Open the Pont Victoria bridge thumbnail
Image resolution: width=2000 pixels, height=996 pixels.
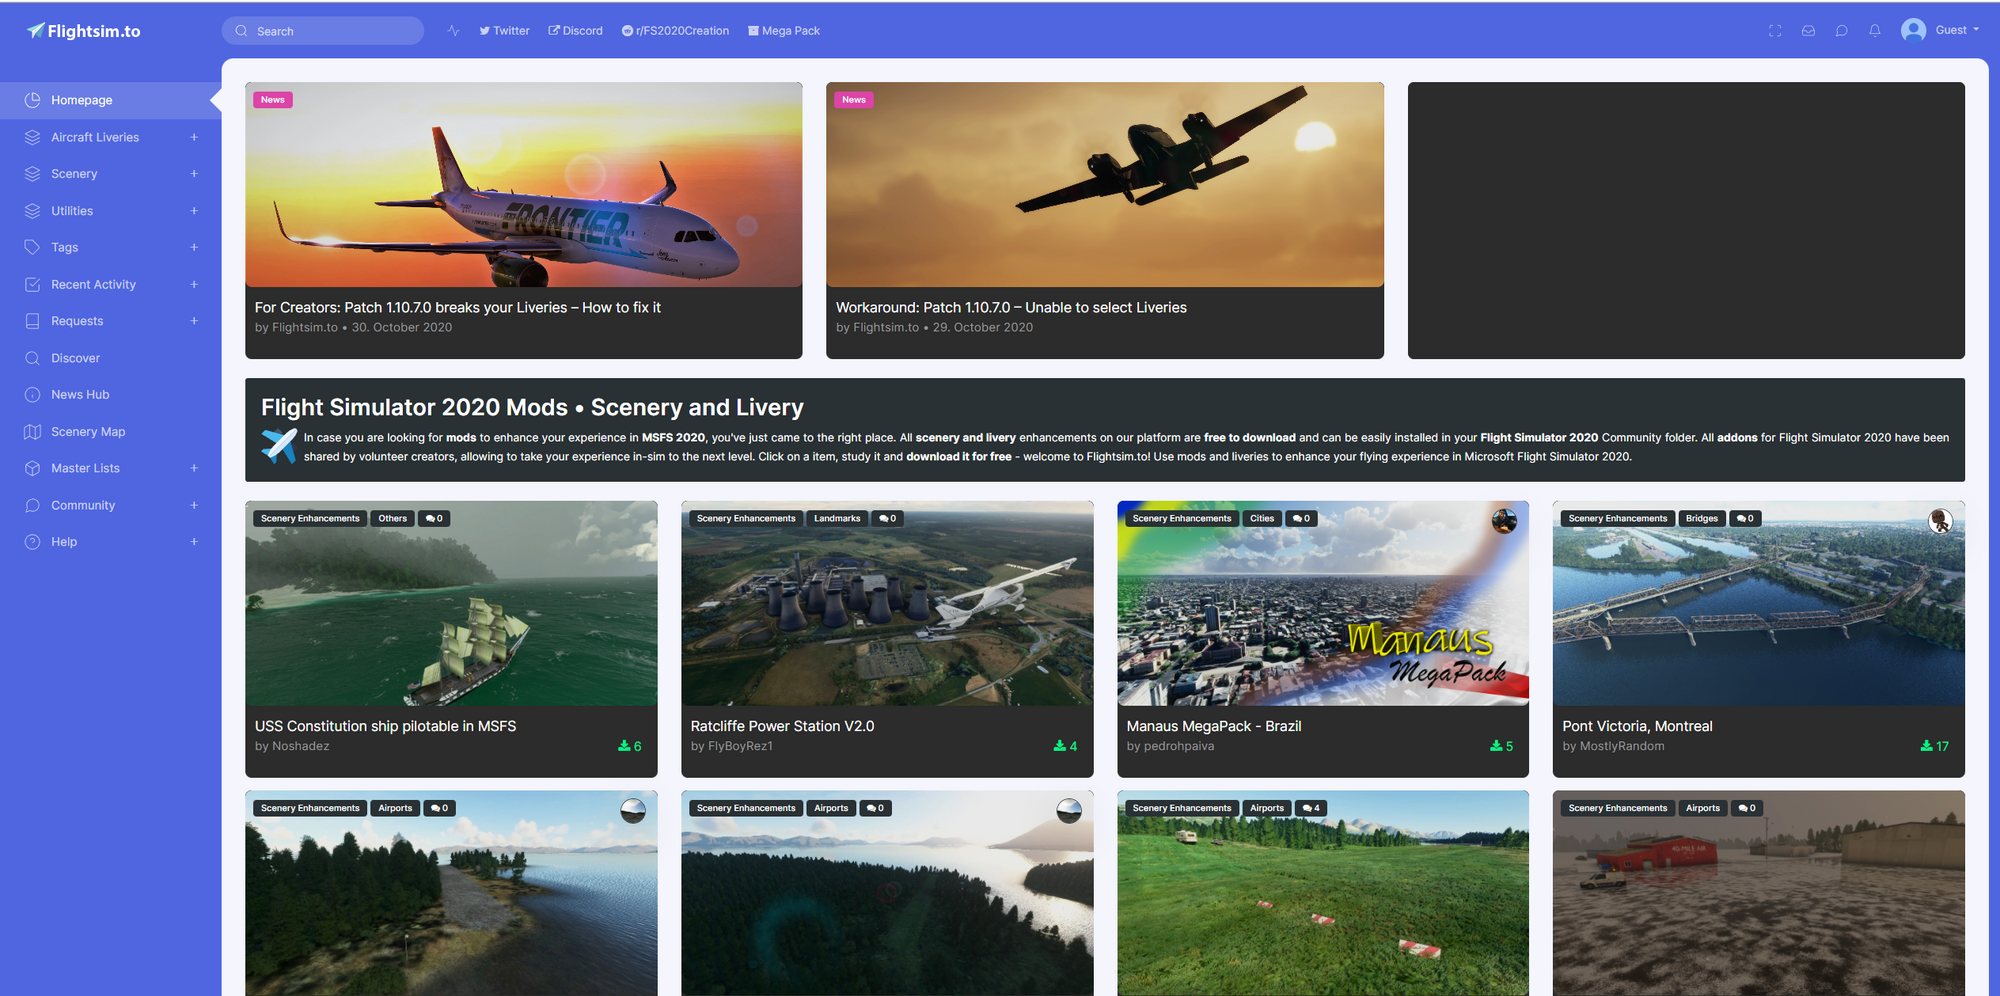1759,604
